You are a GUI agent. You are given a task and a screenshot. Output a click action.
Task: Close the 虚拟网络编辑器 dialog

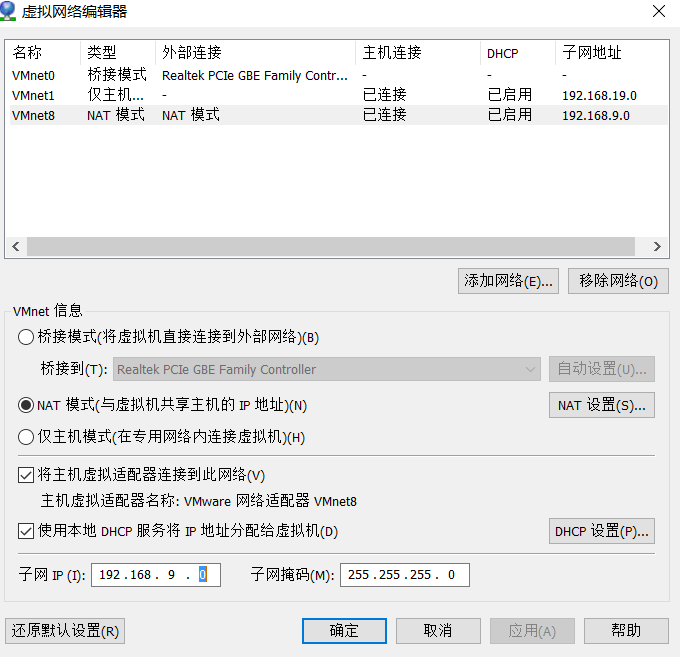[659, 11]
